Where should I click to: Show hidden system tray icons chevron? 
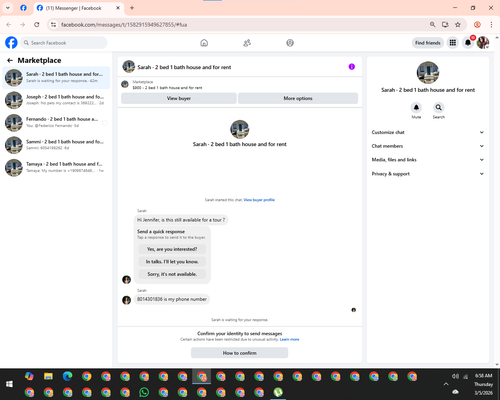[446, 384]
